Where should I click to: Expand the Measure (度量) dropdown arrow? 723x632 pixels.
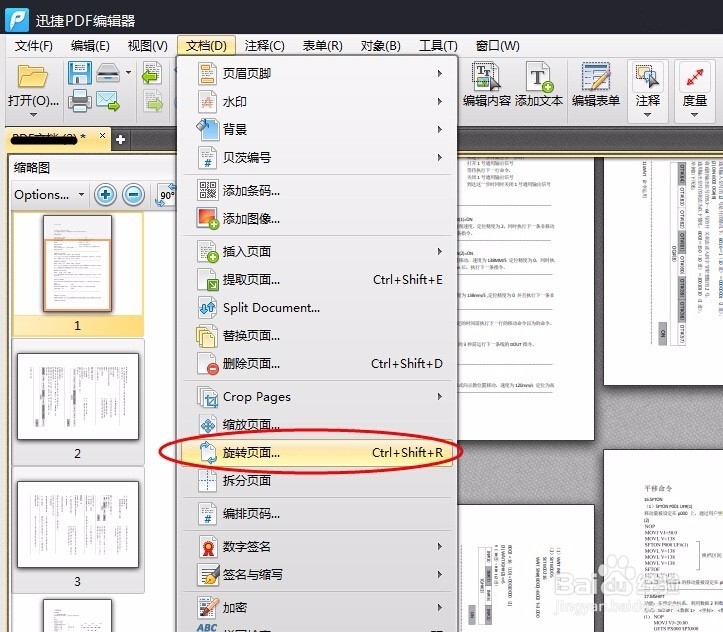[694, 114]
